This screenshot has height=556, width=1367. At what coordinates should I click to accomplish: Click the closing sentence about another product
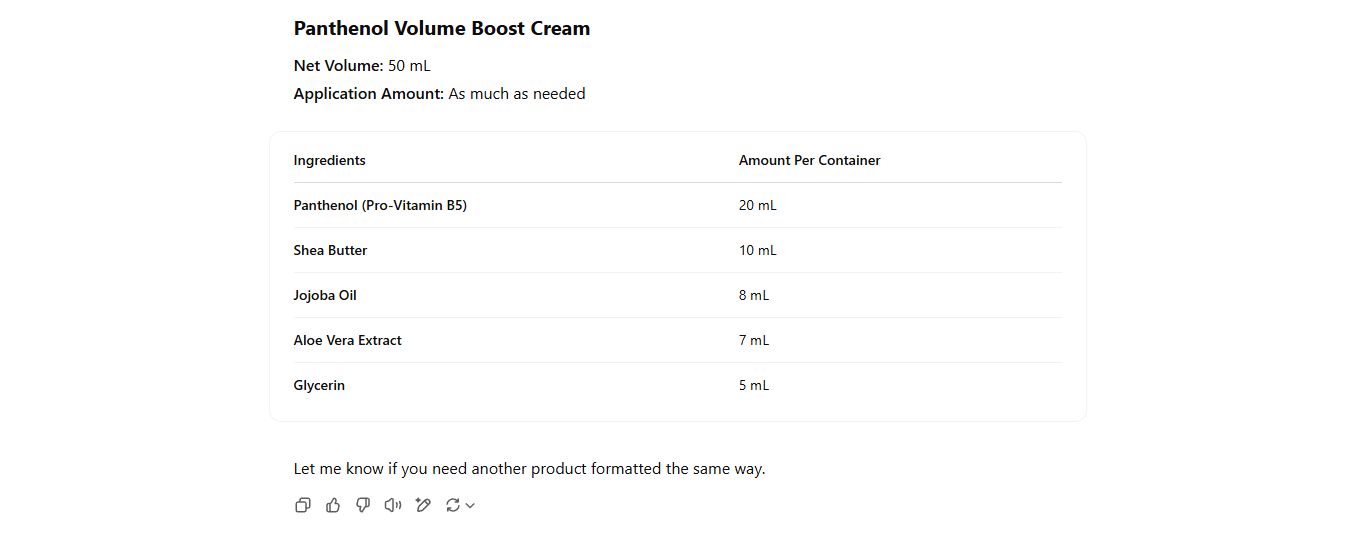[529, 469]
